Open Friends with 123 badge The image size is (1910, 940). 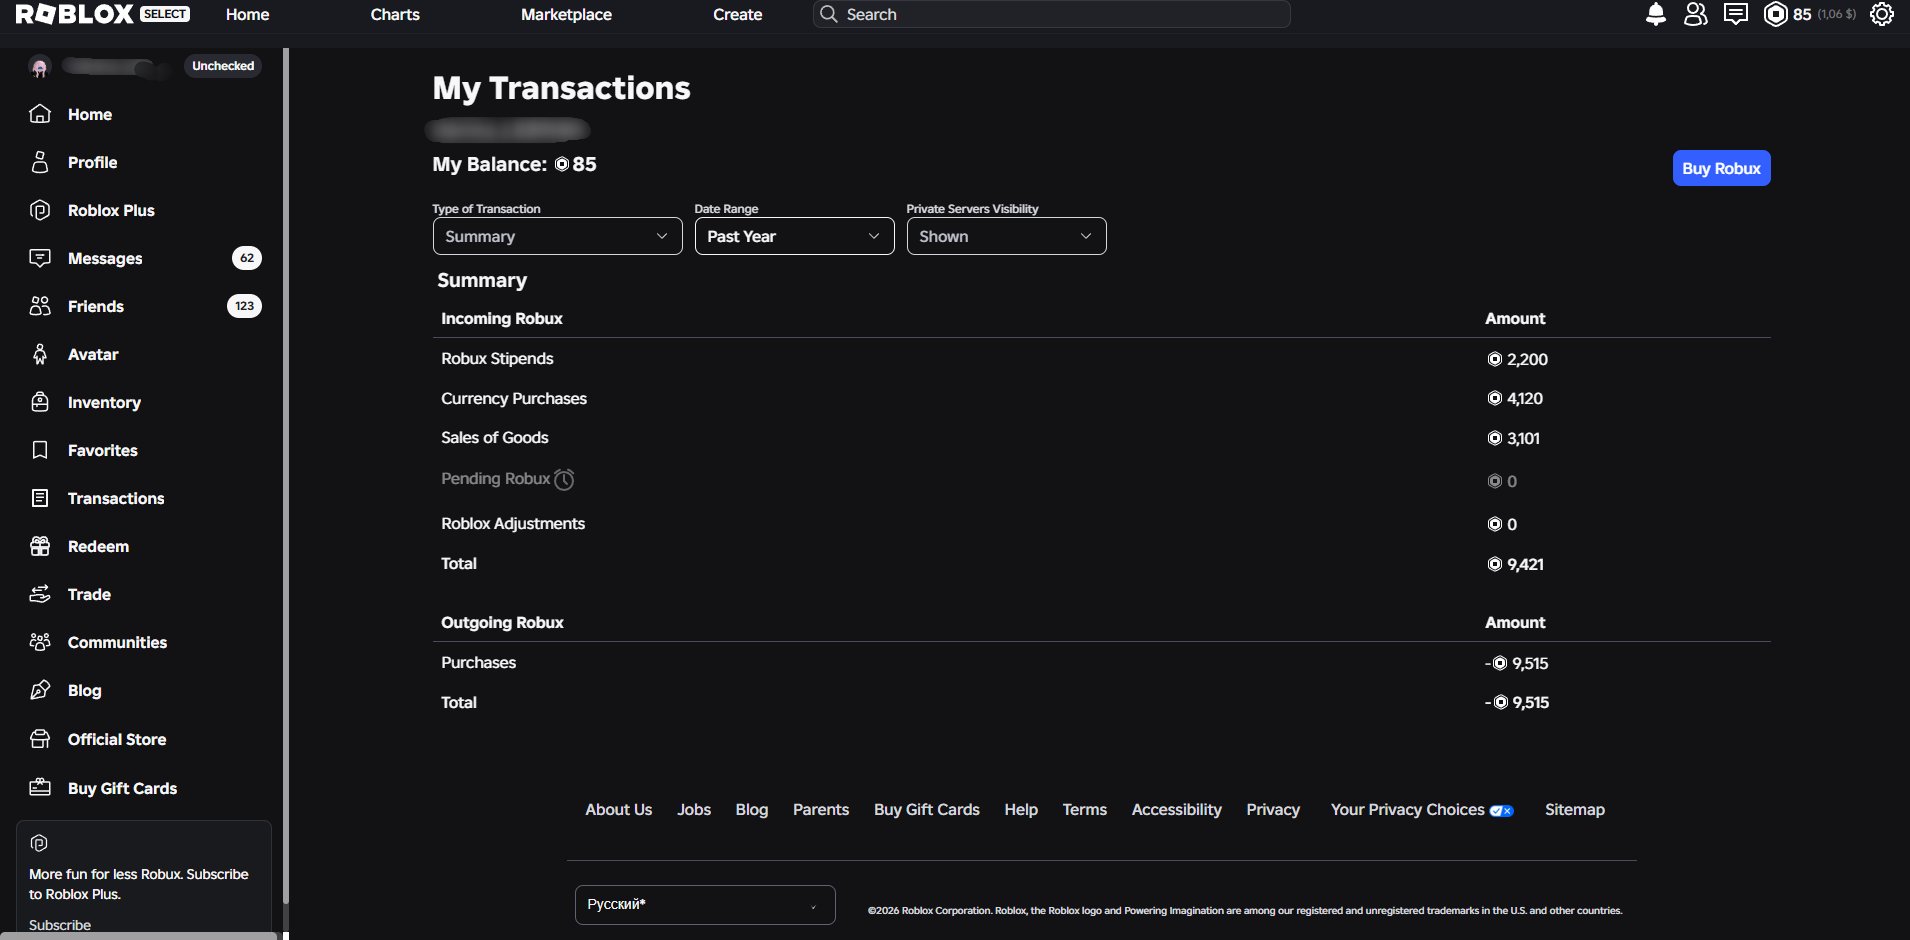[x=145, y=306]
